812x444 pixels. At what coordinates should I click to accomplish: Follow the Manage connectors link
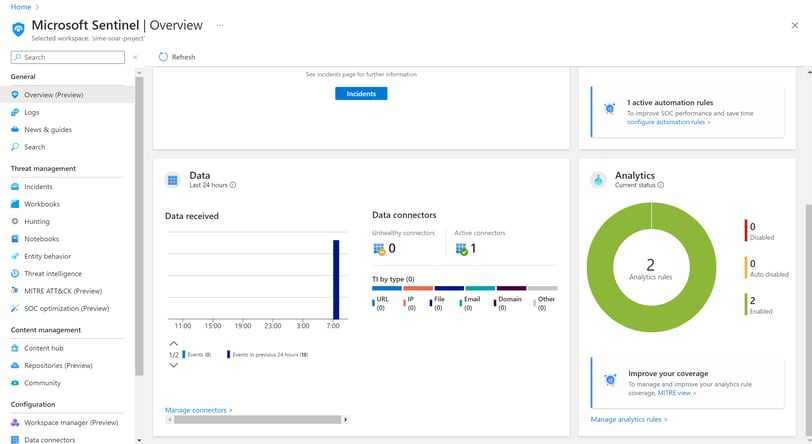pyautogui.click(x=199, y=410)
